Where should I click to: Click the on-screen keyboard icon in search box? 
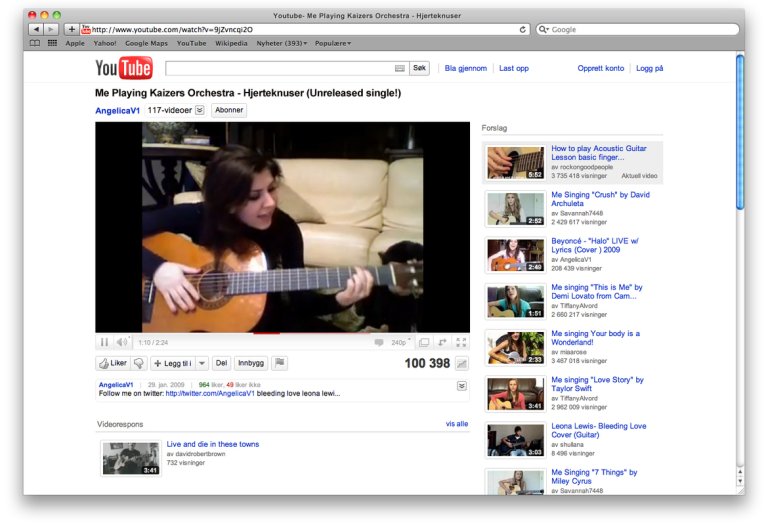click(x=400, y=68)
